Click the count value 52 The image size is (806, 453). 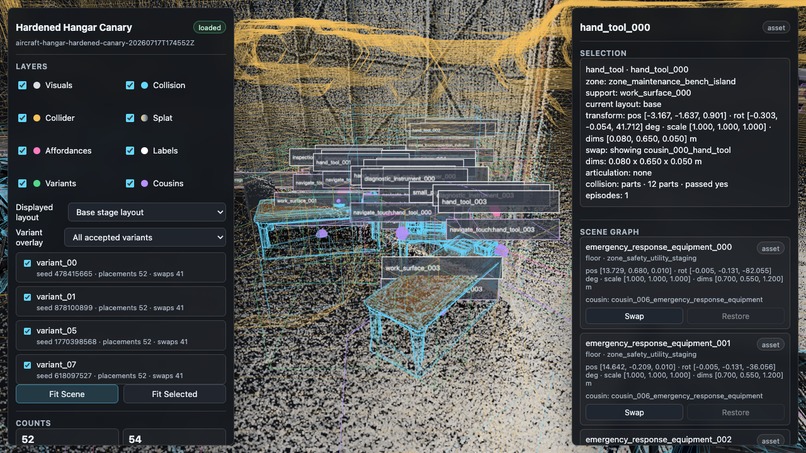tap(28, 440)
